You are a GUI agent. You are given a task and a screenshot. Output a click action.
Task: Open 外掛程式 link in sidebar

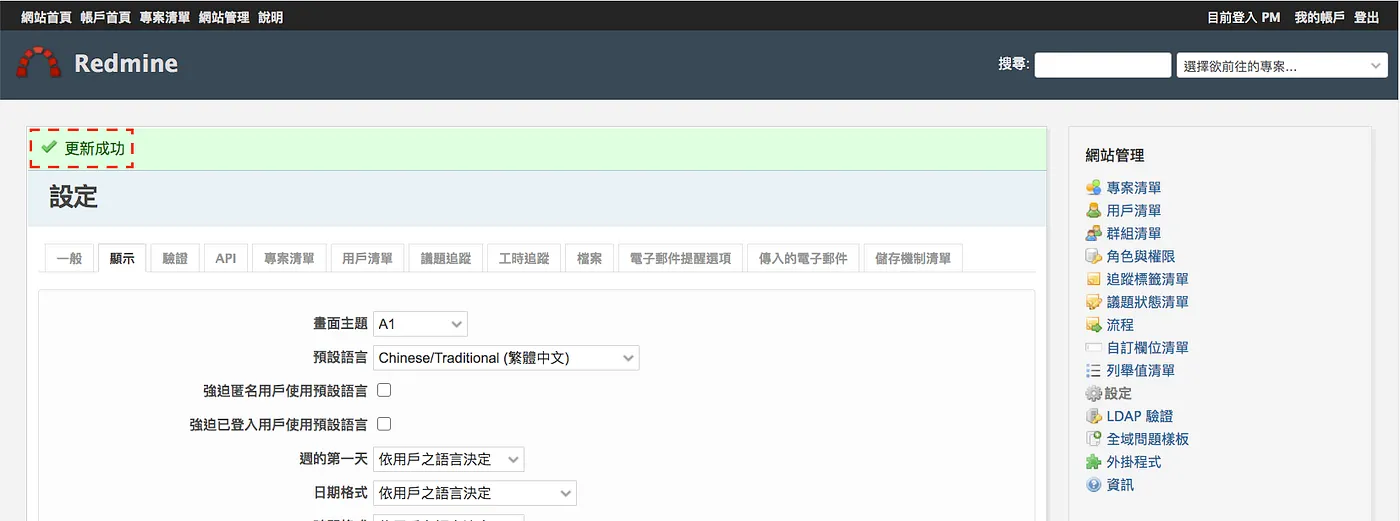tap(1134, 462)
